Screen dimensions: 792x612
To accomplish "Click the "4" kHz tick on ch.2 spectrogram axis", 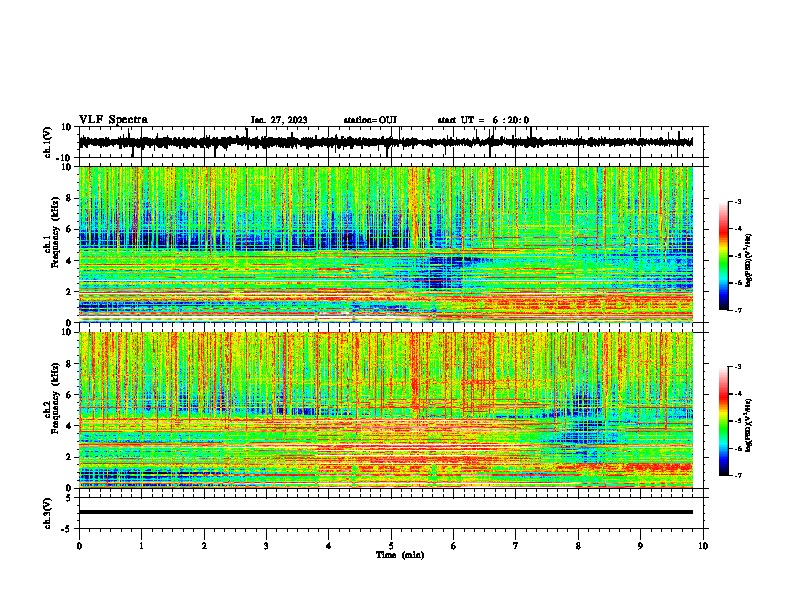I will [69, 426].
